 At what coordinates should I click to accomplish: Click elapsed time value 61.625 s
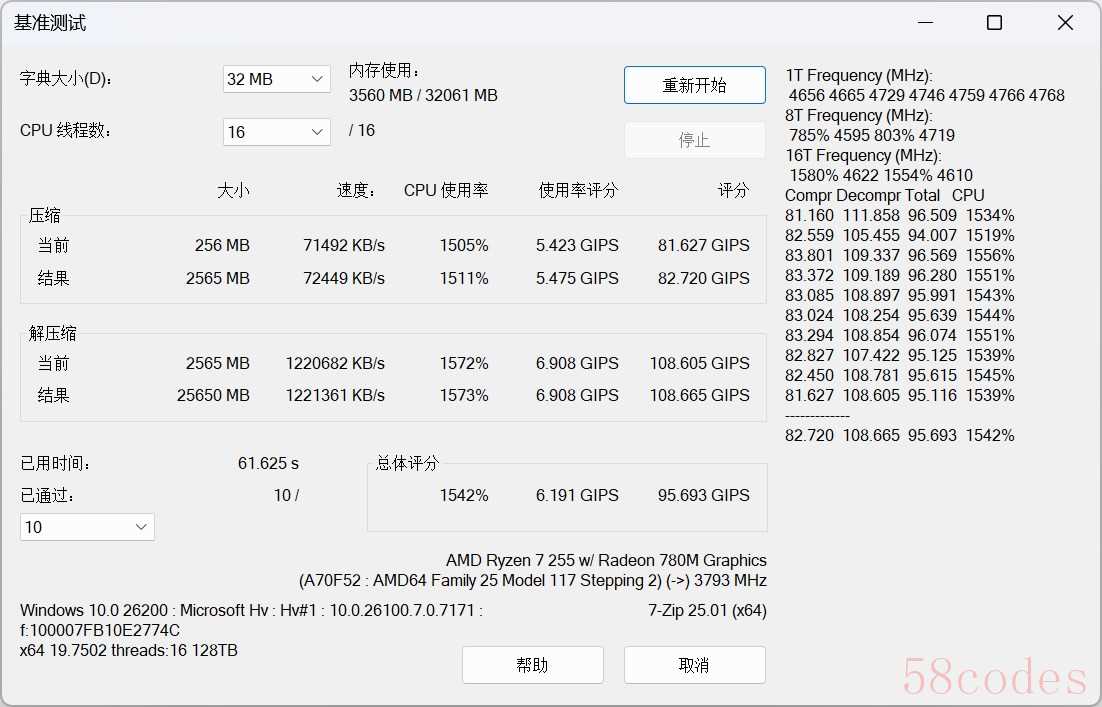click(268, 464)
